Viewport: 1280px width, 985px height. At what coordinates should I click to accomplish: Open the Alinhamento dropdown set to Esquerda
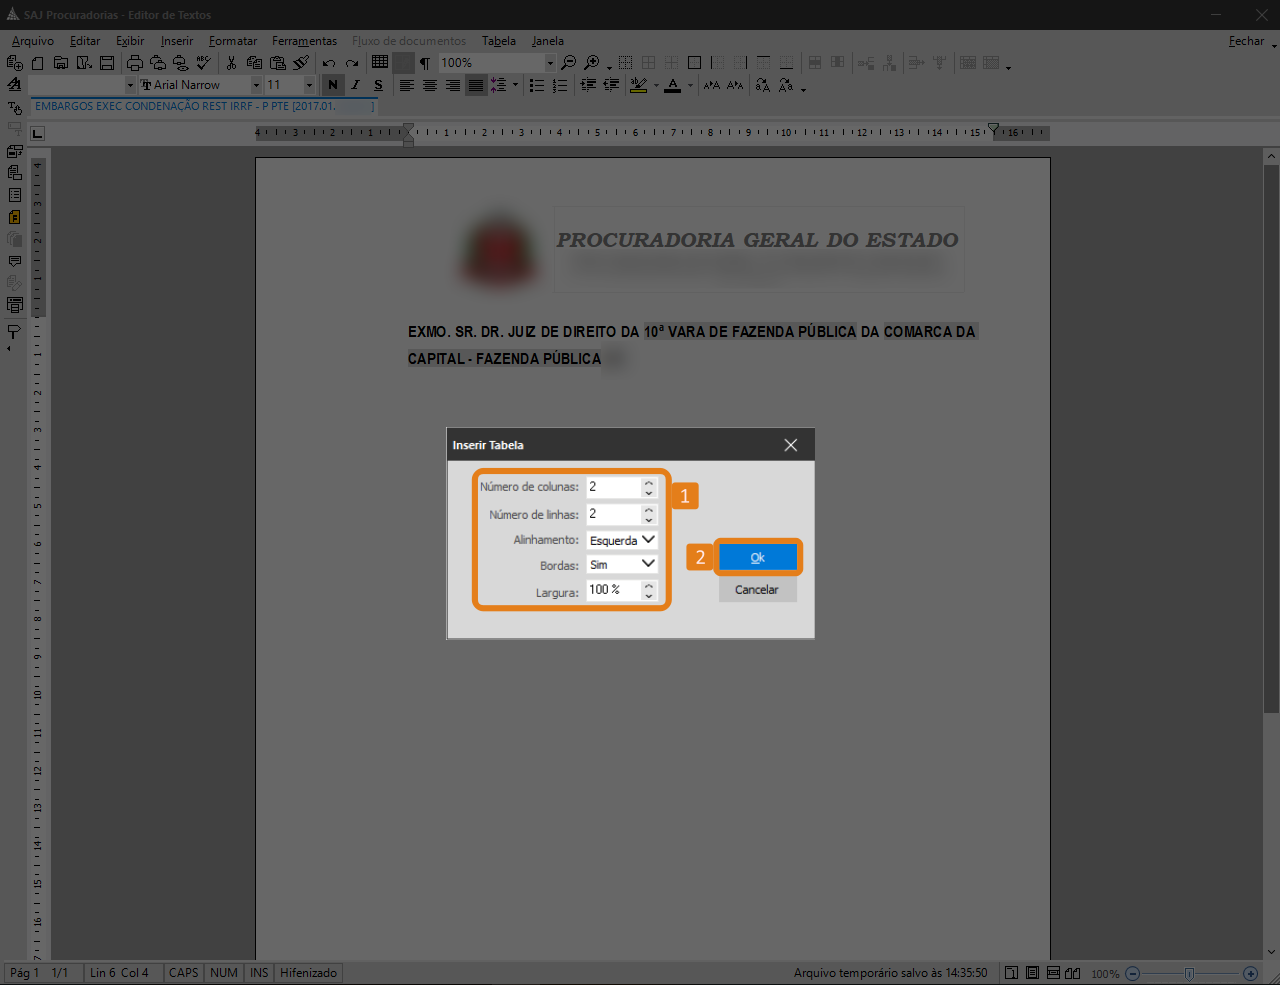(x=622, y=540)
